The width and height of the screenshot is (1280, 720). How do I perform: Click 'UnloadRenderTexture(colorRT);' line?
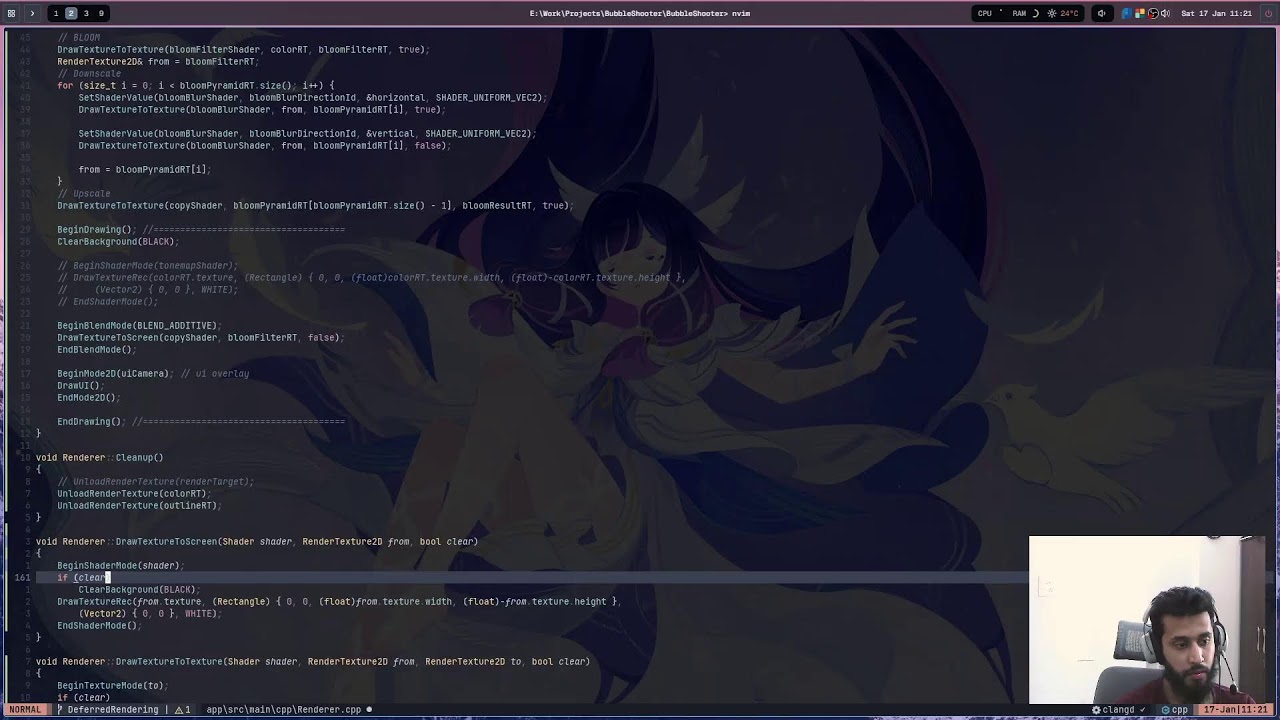click(134, 494)
